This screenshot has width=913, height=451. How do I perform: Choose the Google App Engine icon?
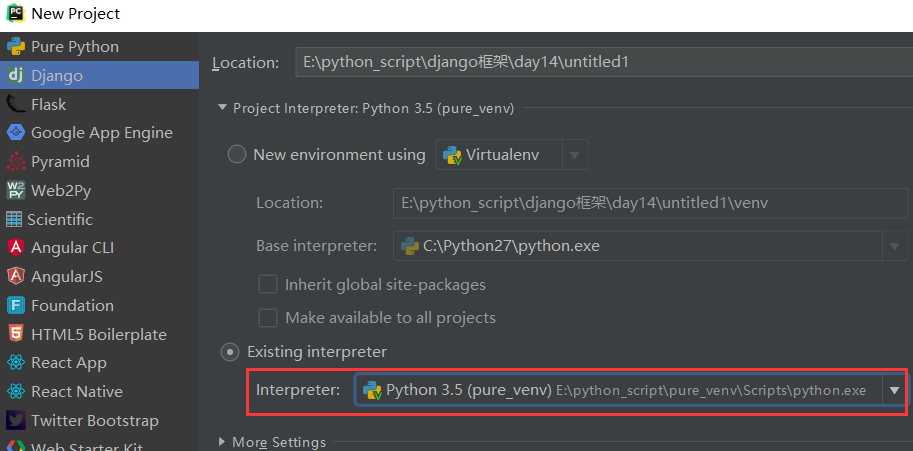pos(15,133)
